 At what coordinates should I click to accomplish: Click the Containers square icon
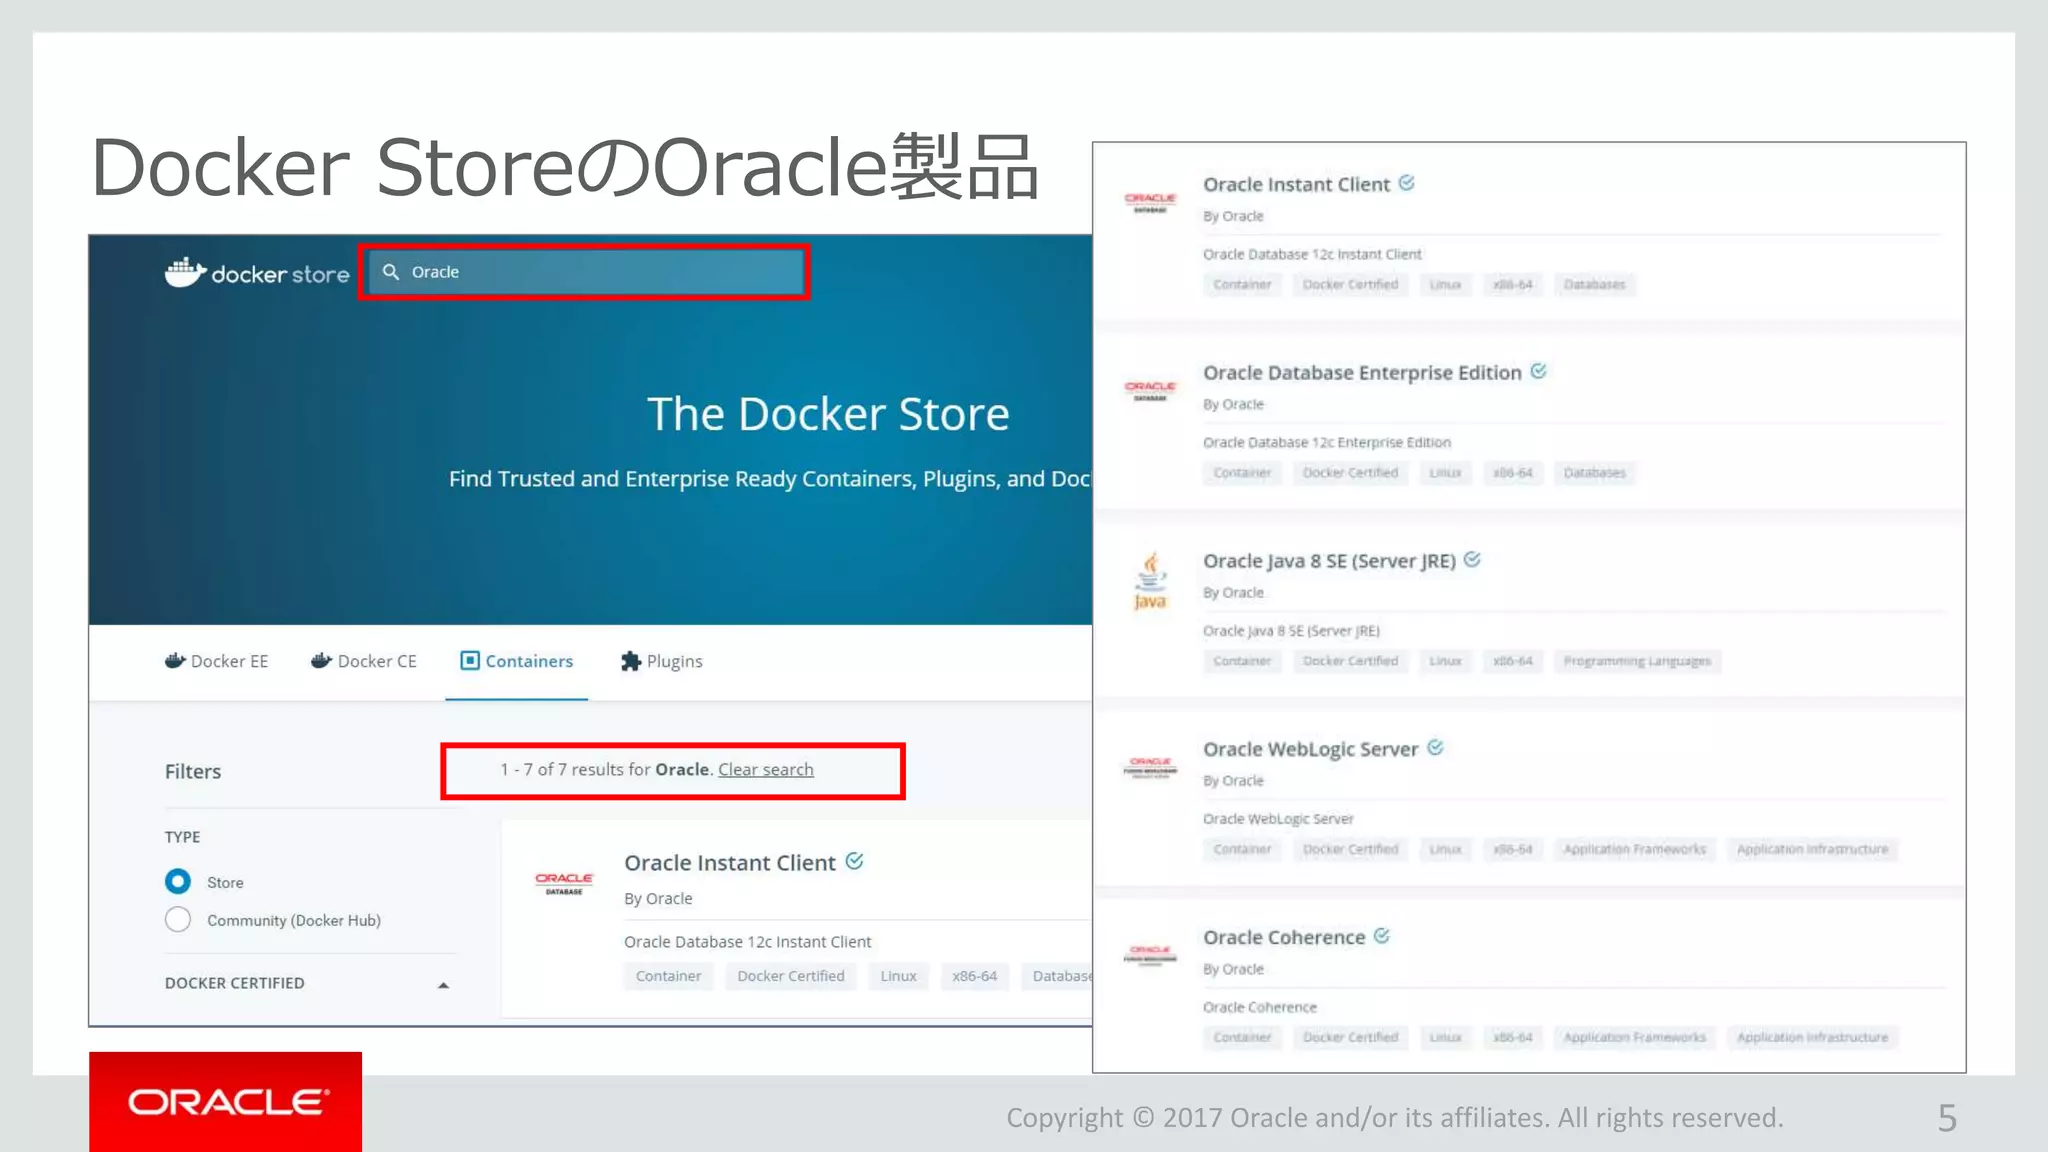tap(470, 660)
